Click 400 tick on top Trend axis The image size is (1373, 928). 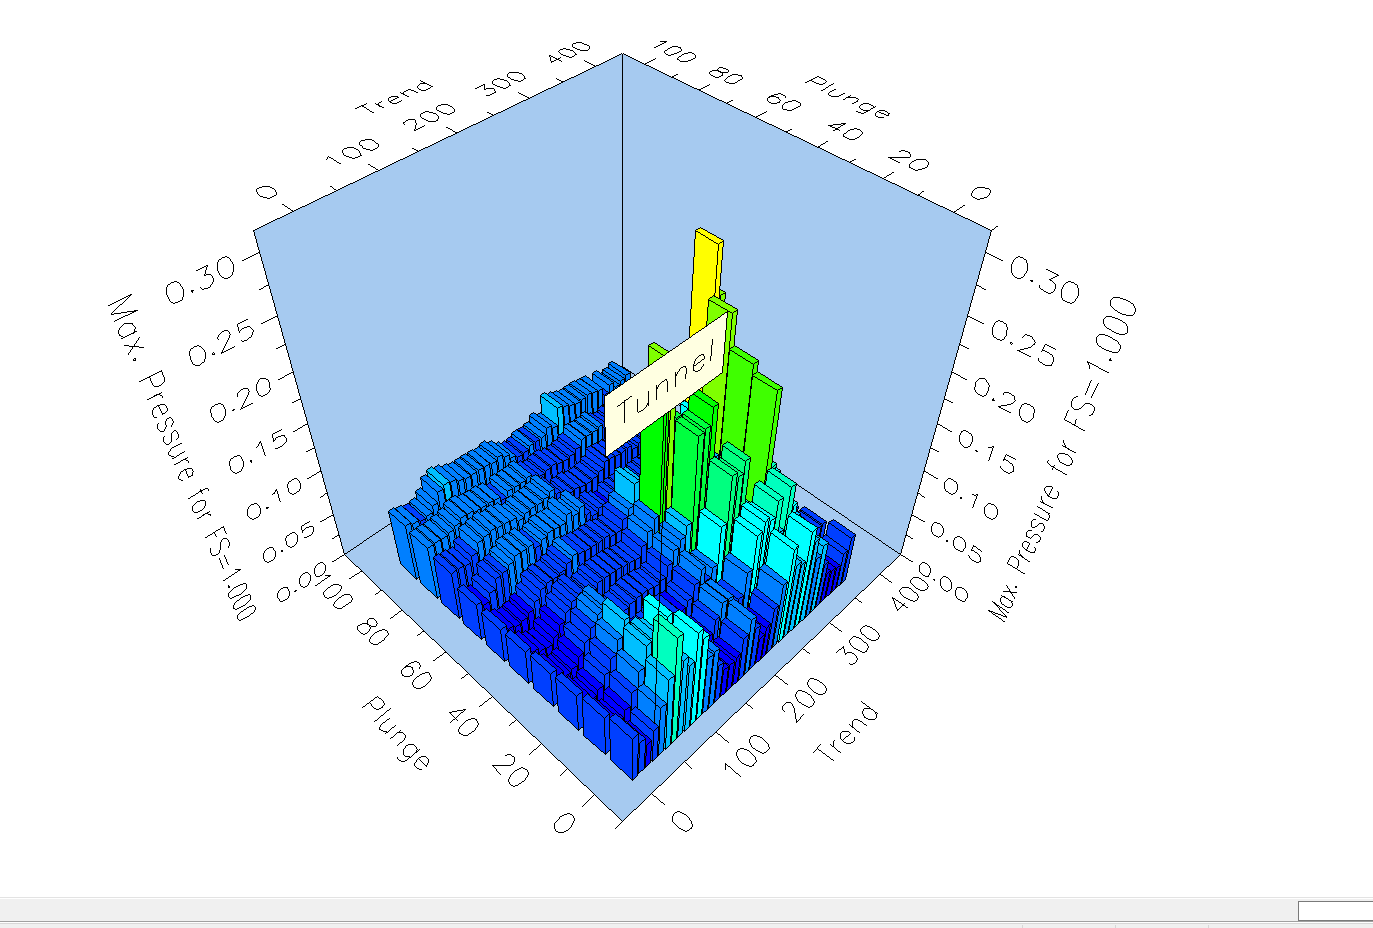tap(570, 54)
